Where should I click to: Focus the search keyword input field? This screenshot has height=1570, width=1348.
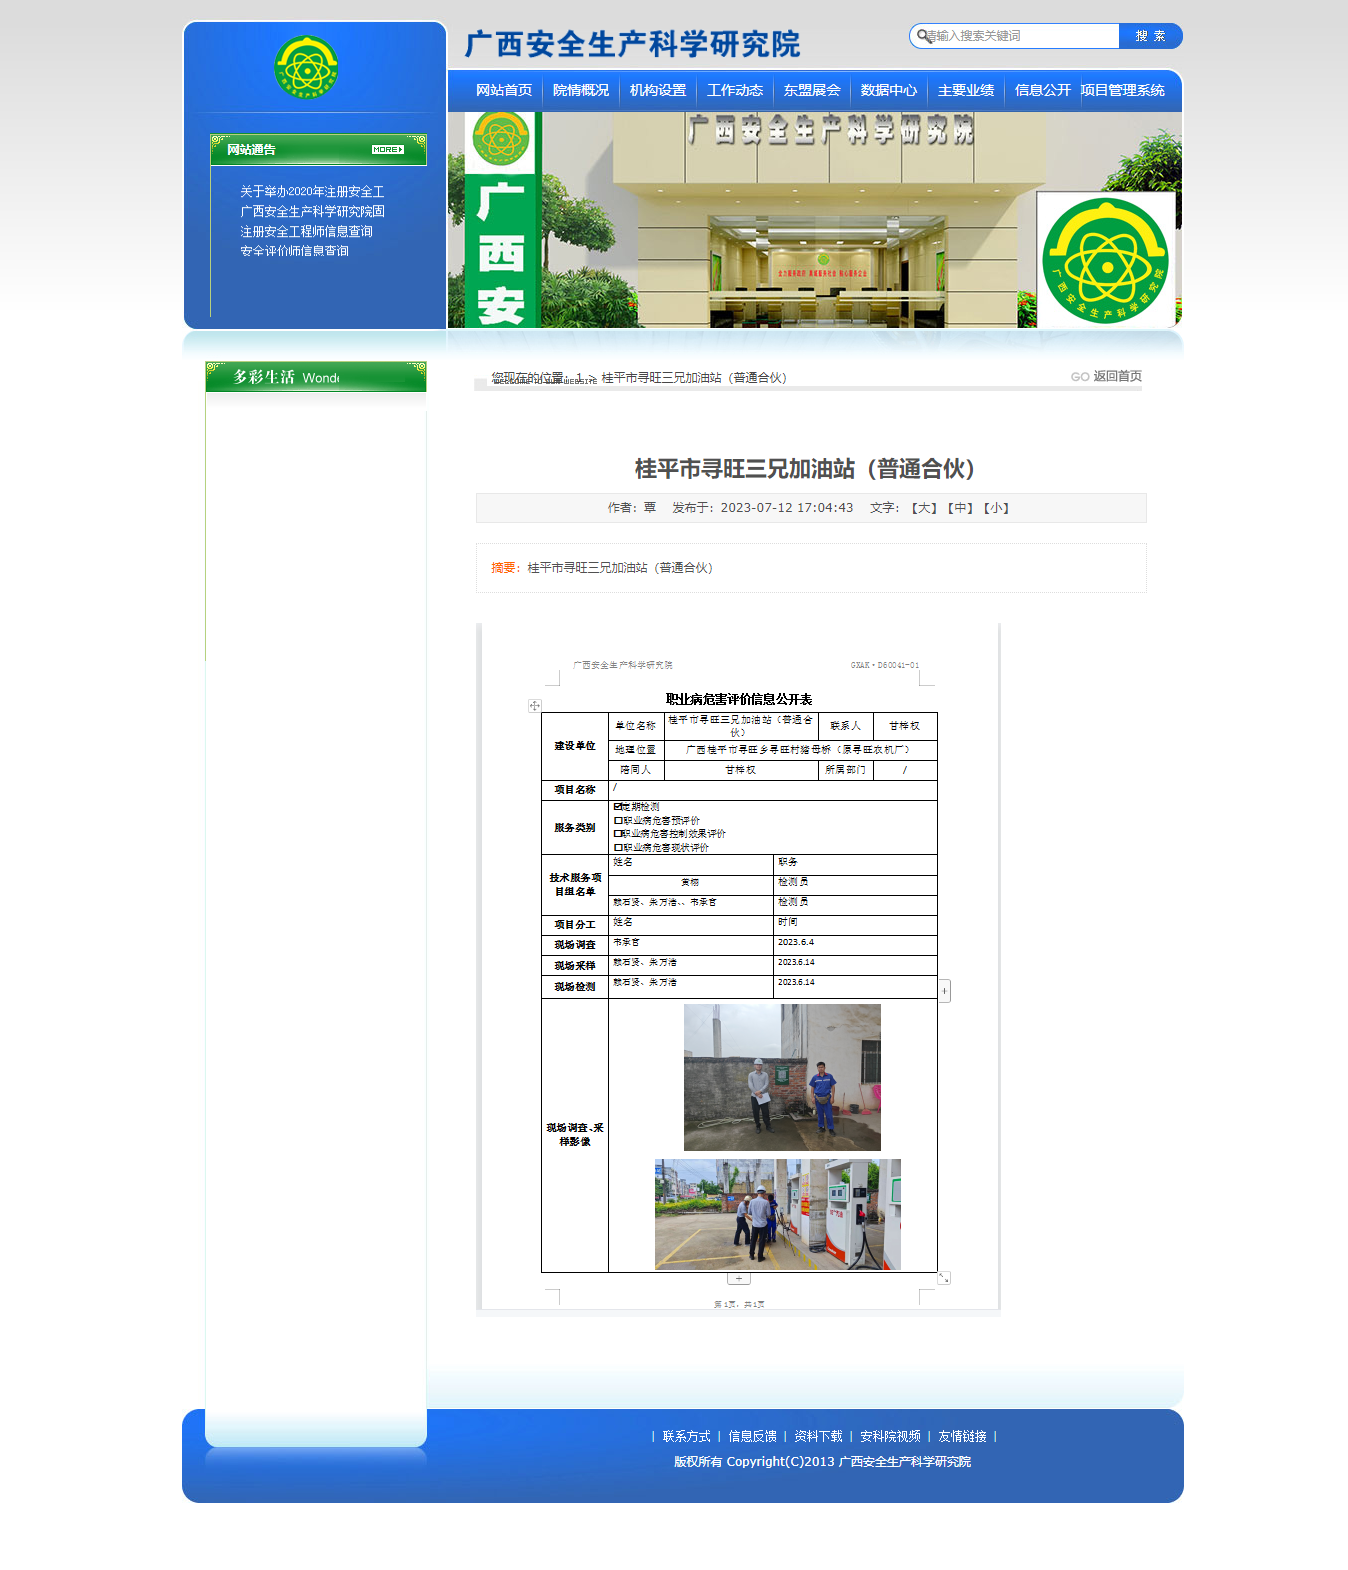tap(1018, 36)
